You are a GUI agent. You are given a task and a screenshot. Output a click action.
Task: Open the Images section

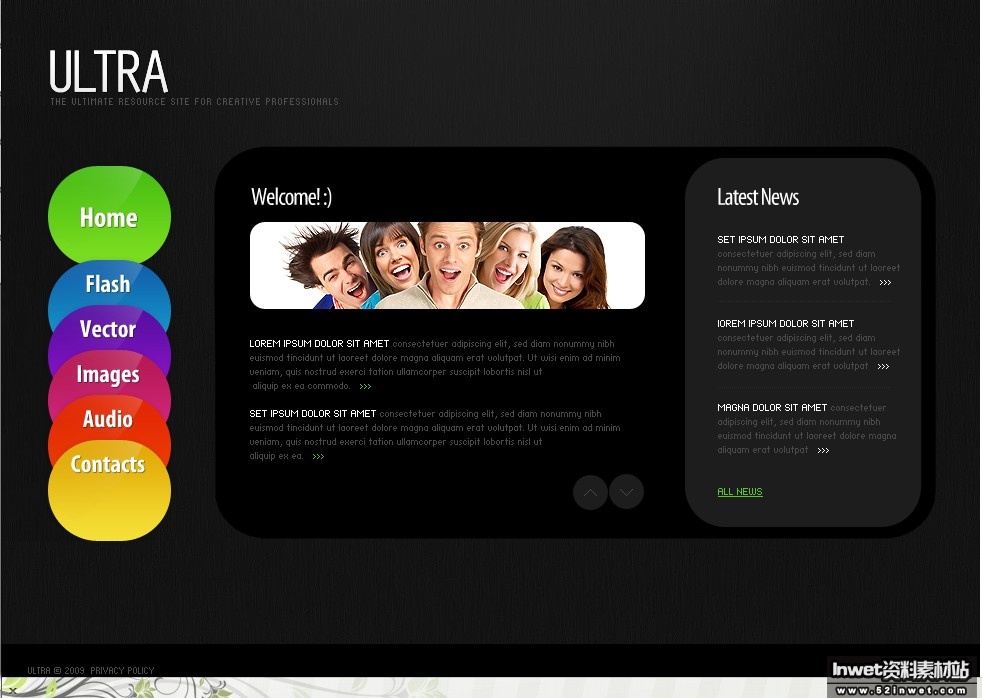click(108, 374)
